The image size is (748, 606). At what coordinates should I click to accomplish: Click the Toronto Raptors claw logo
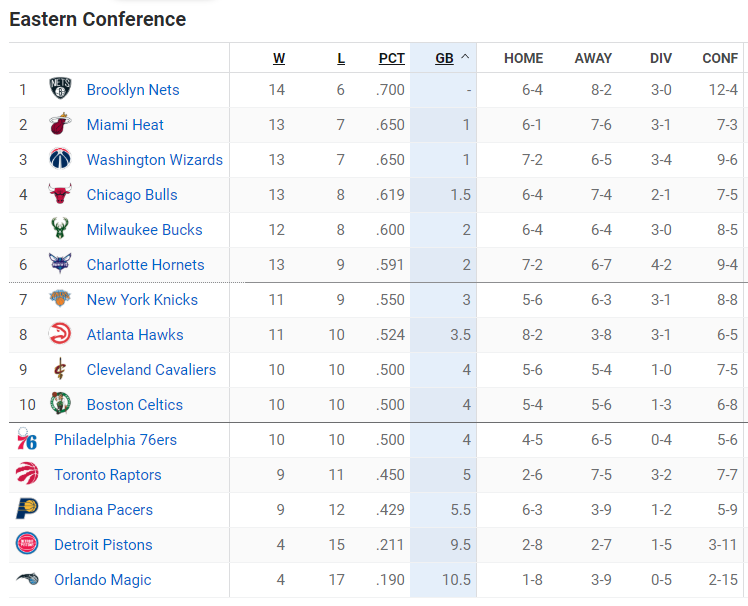(27, 473)
